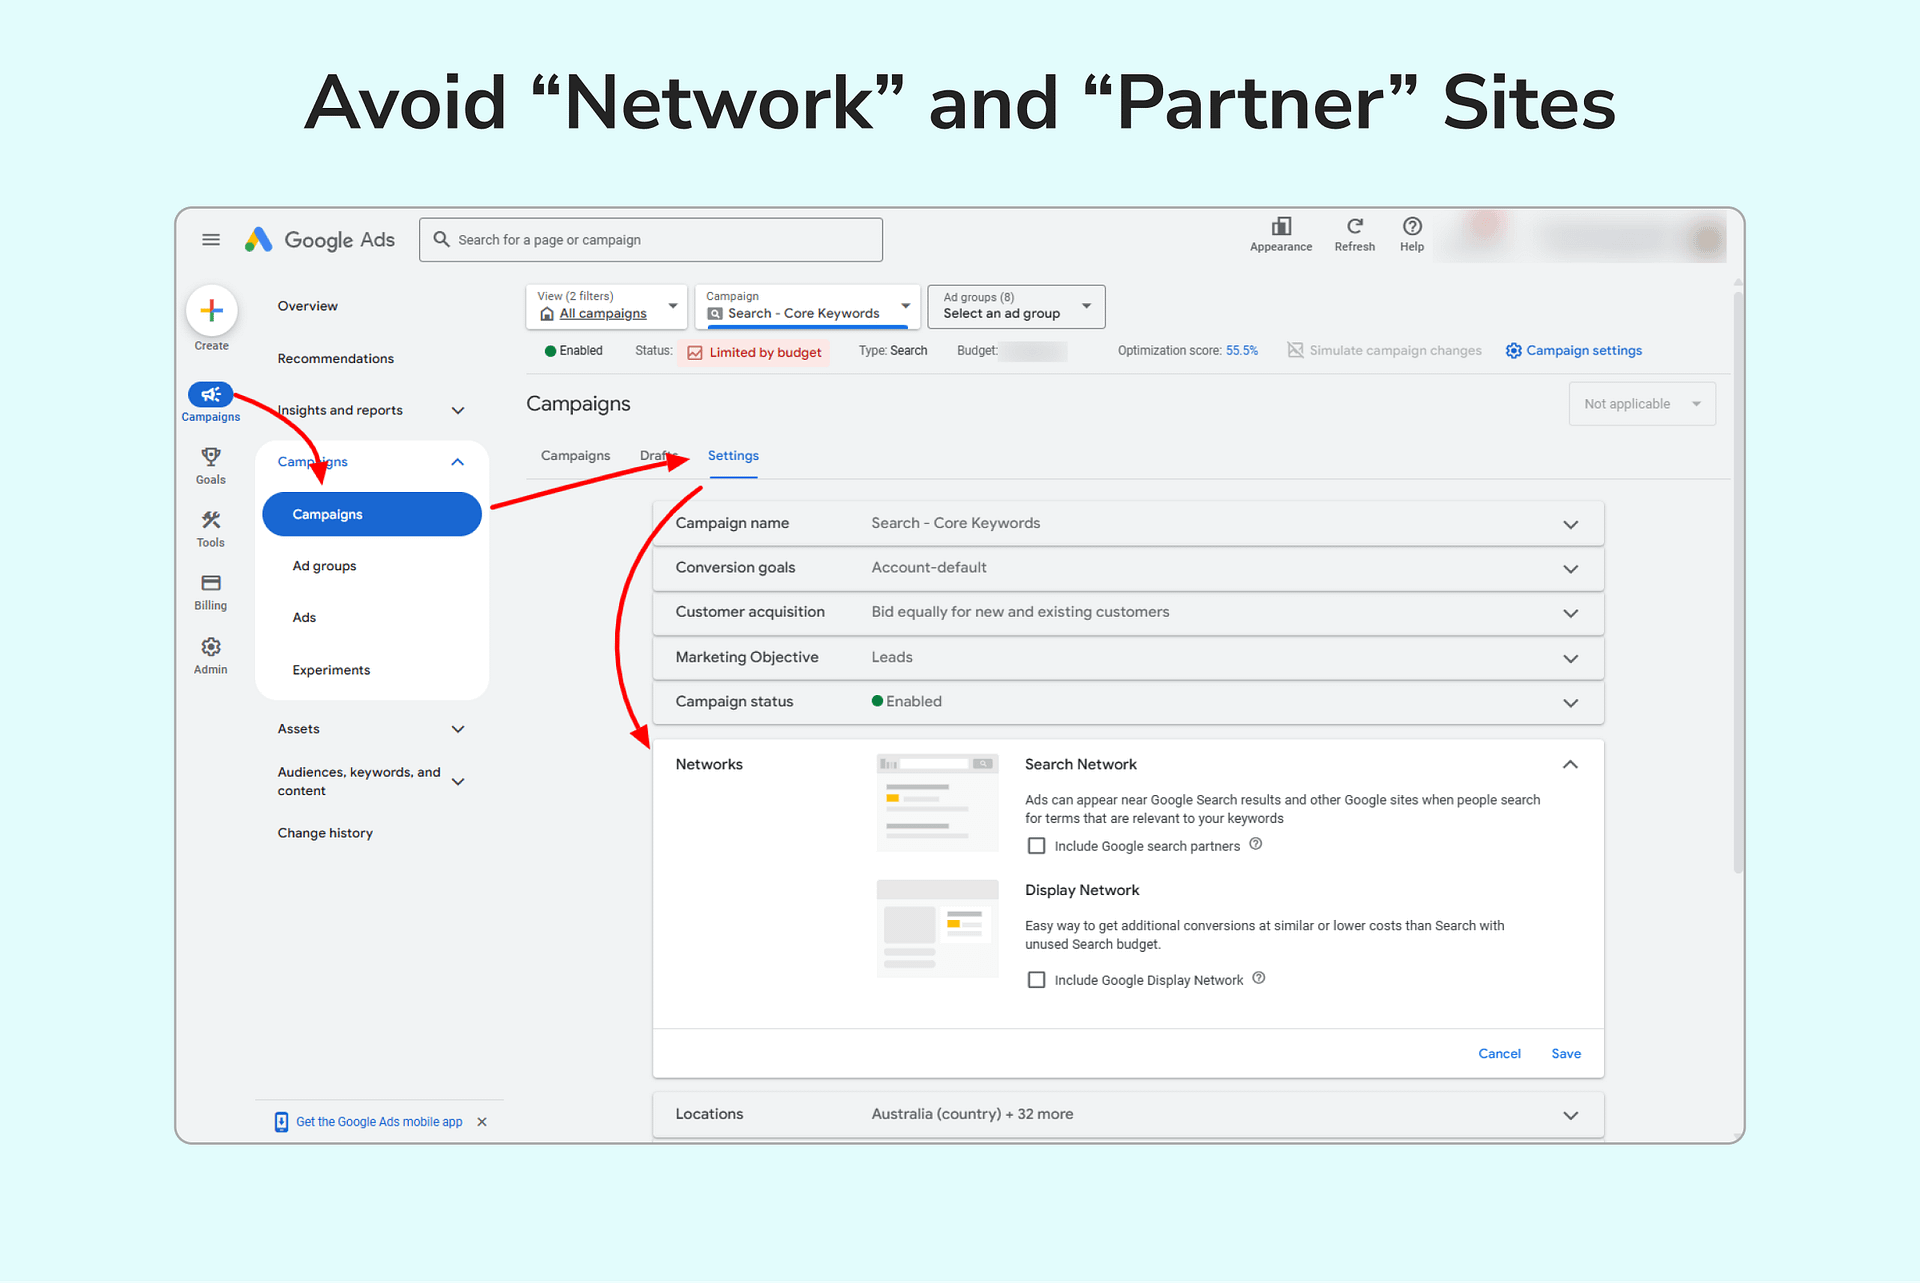This screenshot has width=1920, height=1283.
Task: Open the hamburger navigation menu
Action: pyautogui.click(x=211, y=239)
